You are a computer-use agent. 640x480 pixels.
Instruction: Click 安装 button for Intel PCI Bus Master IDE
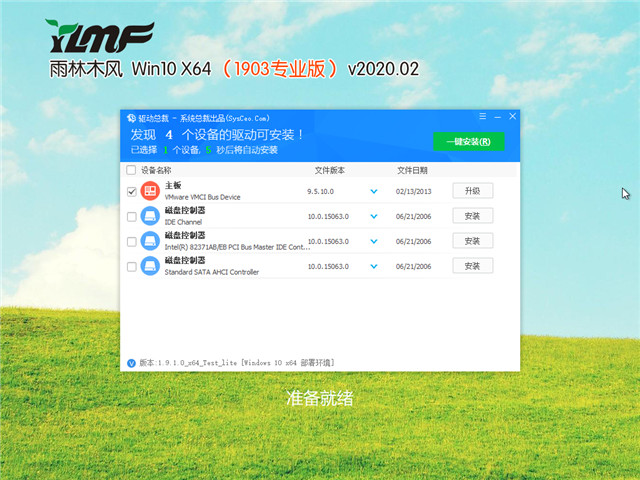[473, 241]
